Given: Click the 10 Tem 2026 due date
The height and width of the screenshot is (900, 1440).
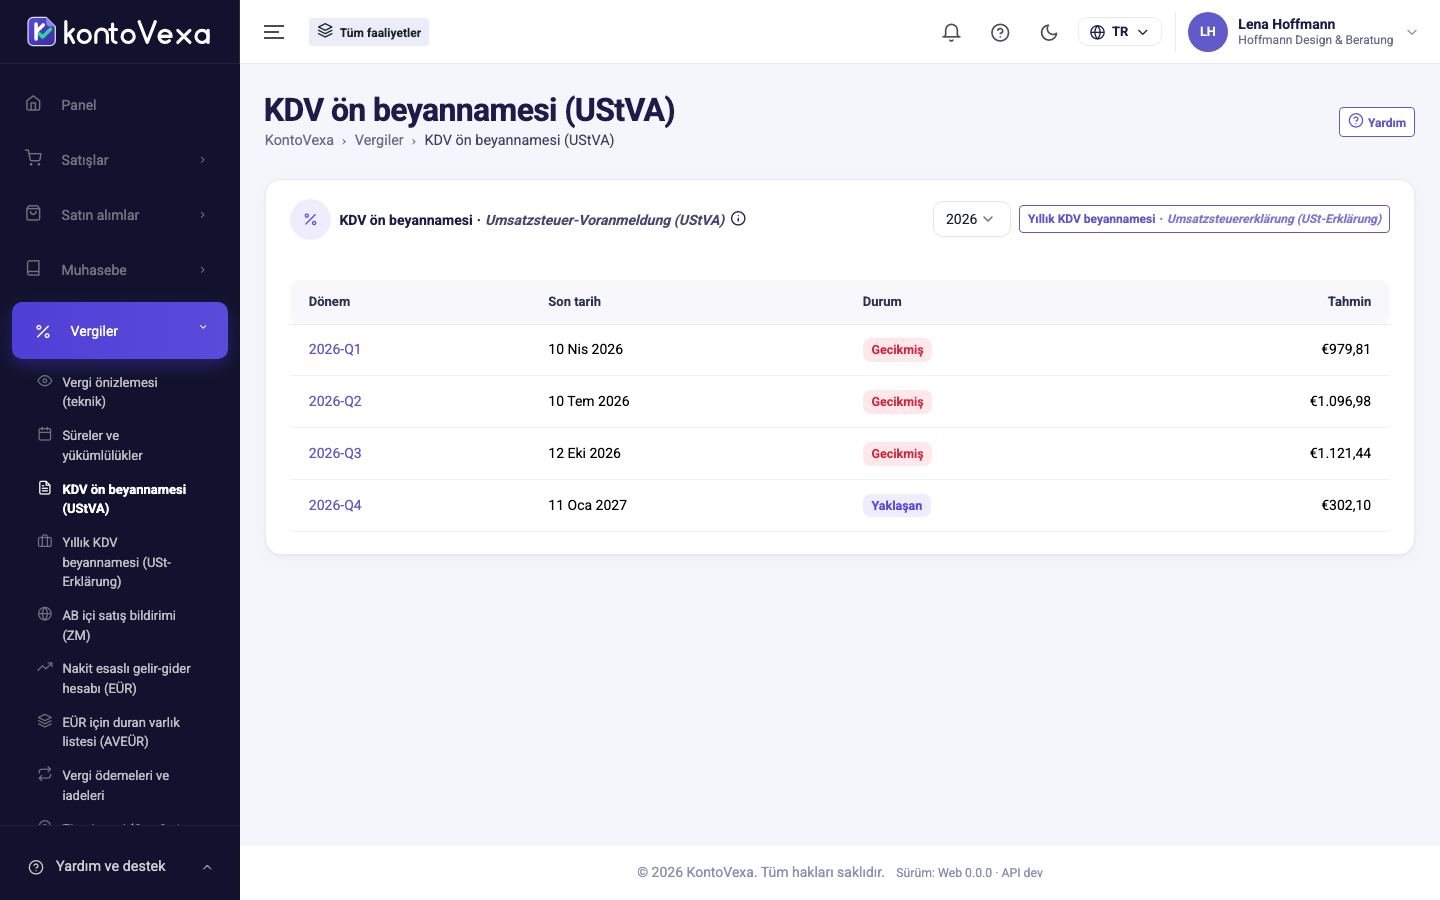Looking at the screenshot, I should [589, 401].
